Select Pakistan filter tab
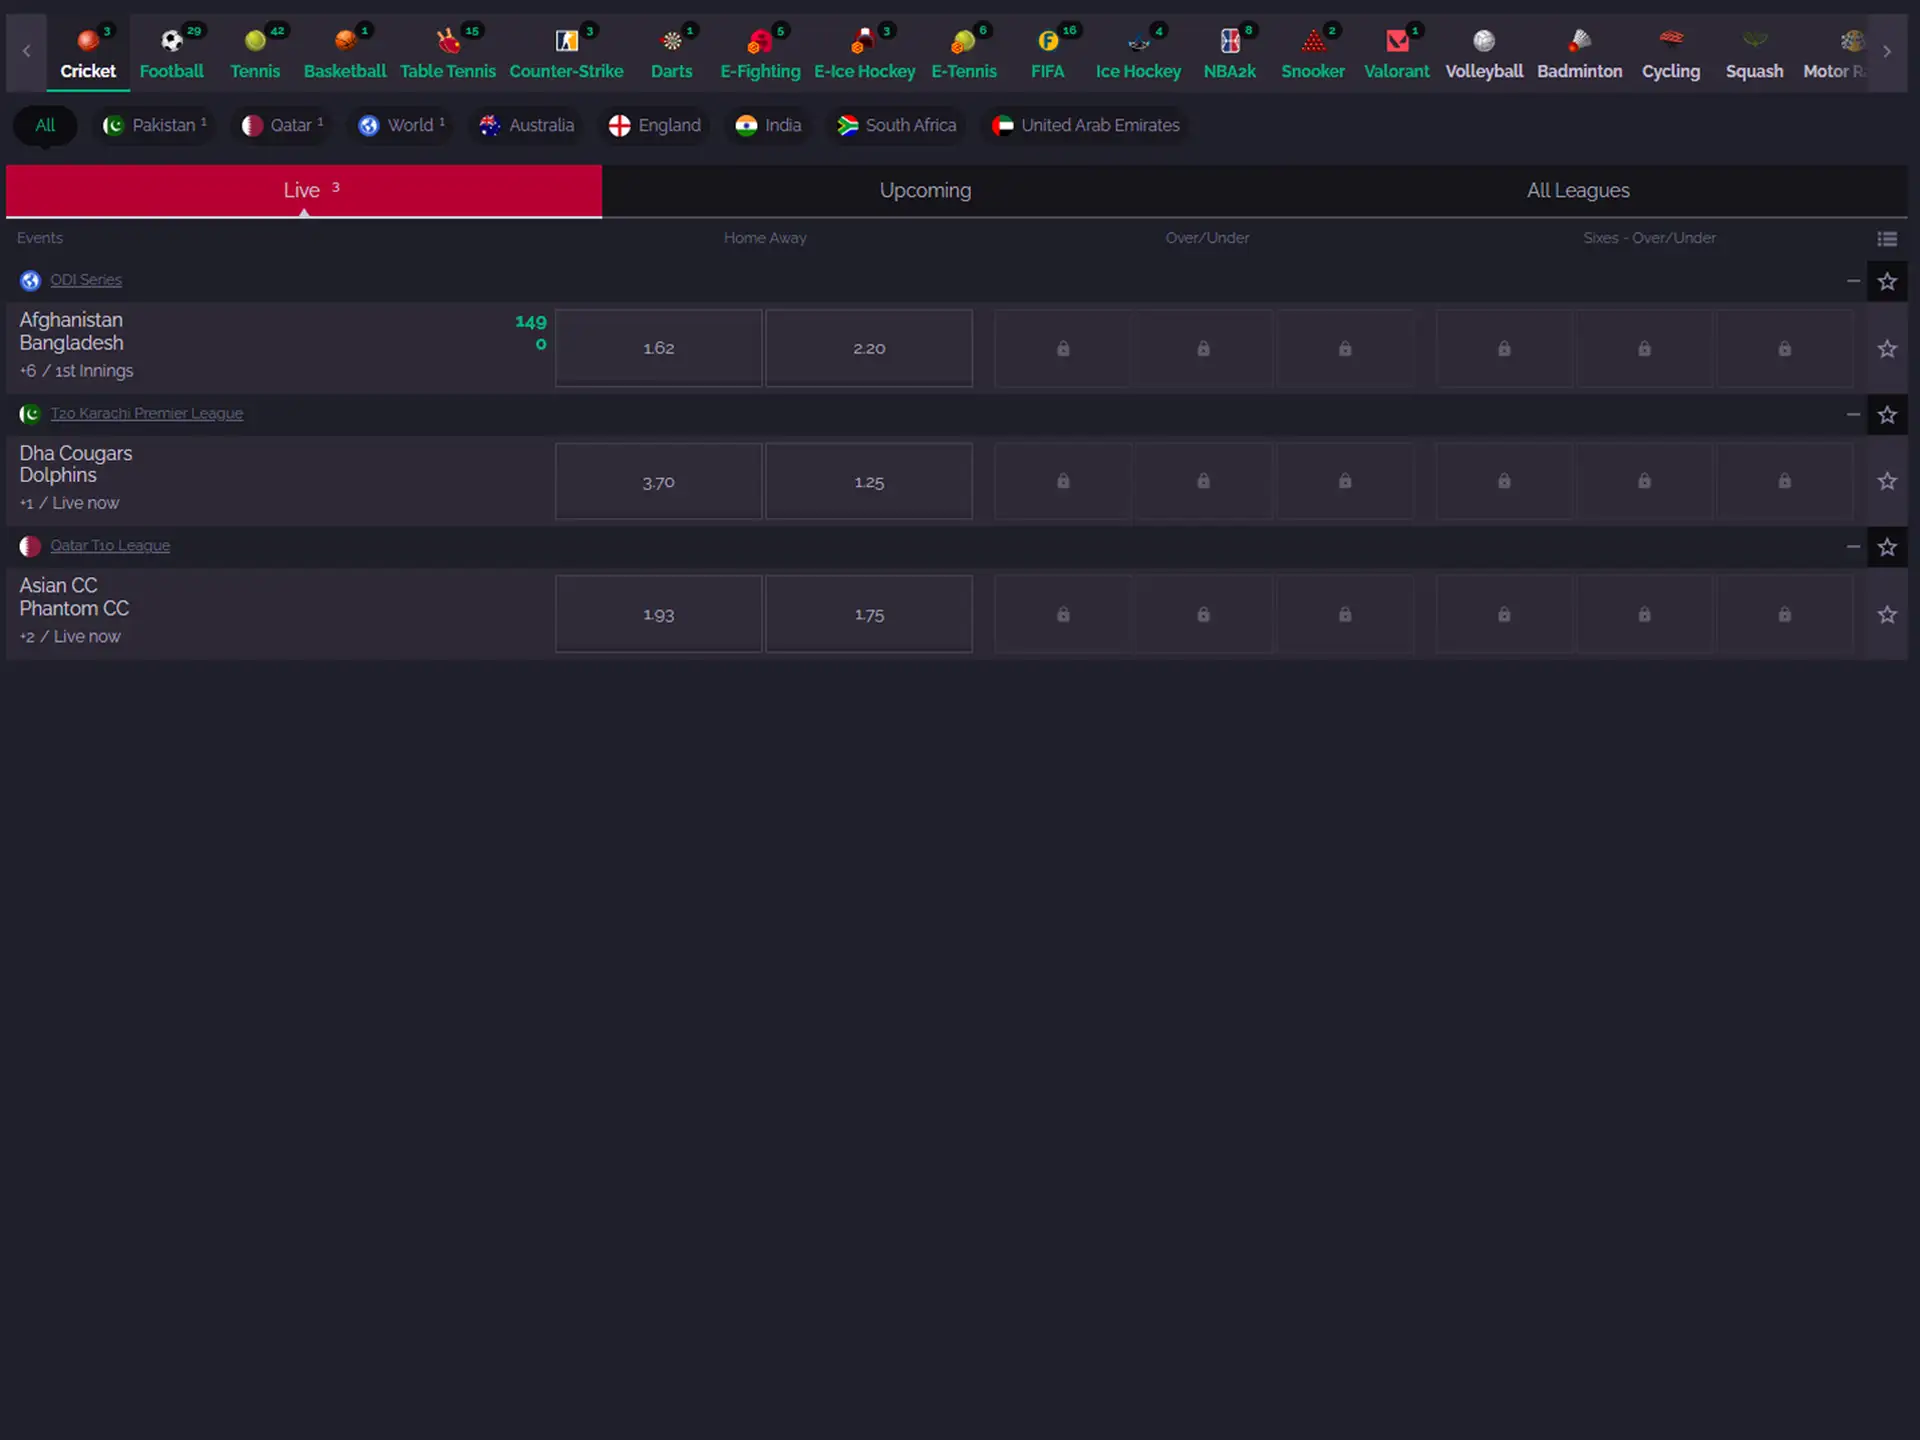Image resolution: width=1920 pixels, height=1440 pixels. click(x=156, y=126)
